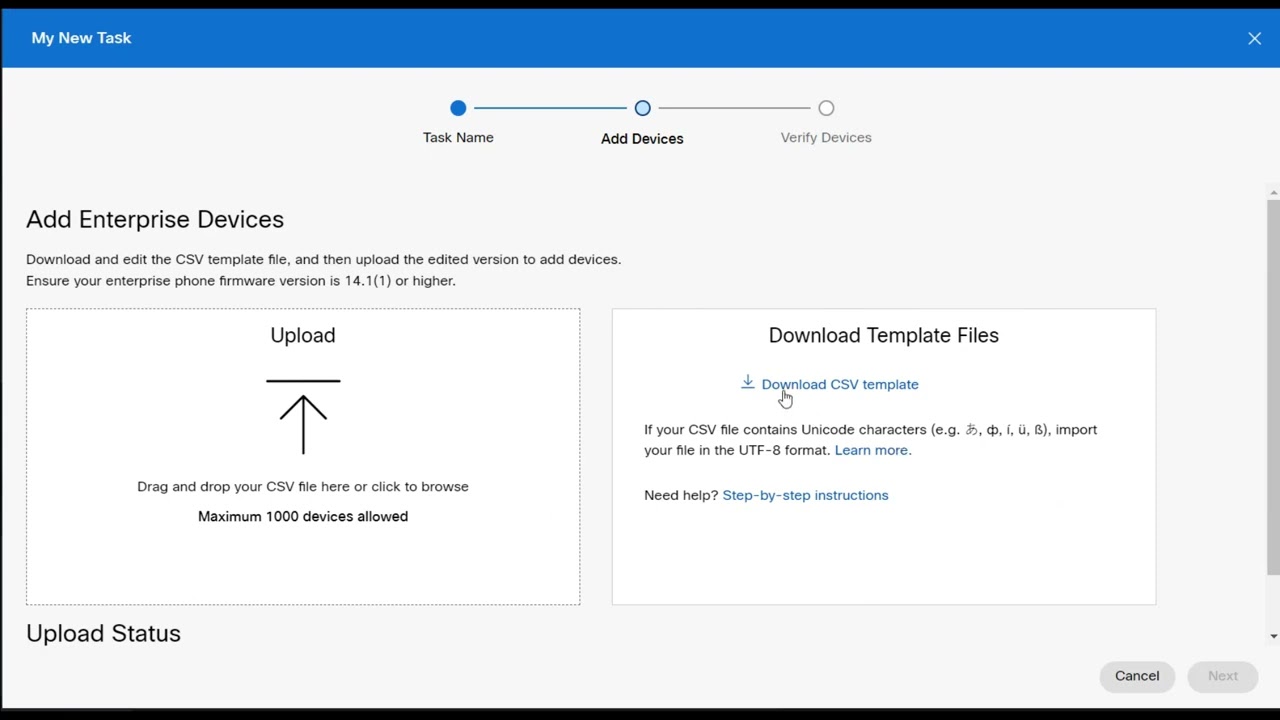1280x720 pixels.
Task: Click the Upload heading in drop zone
Action: [303, 335]
